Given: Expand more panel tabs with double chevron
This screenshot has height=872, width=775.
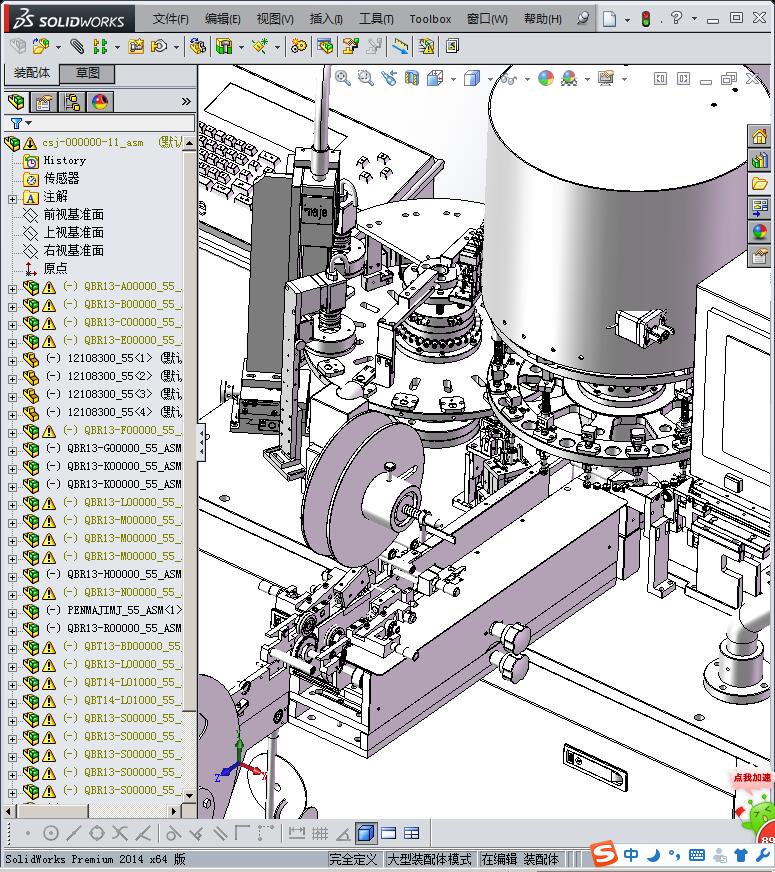Looking at the screenshot, I should (186, 102).
